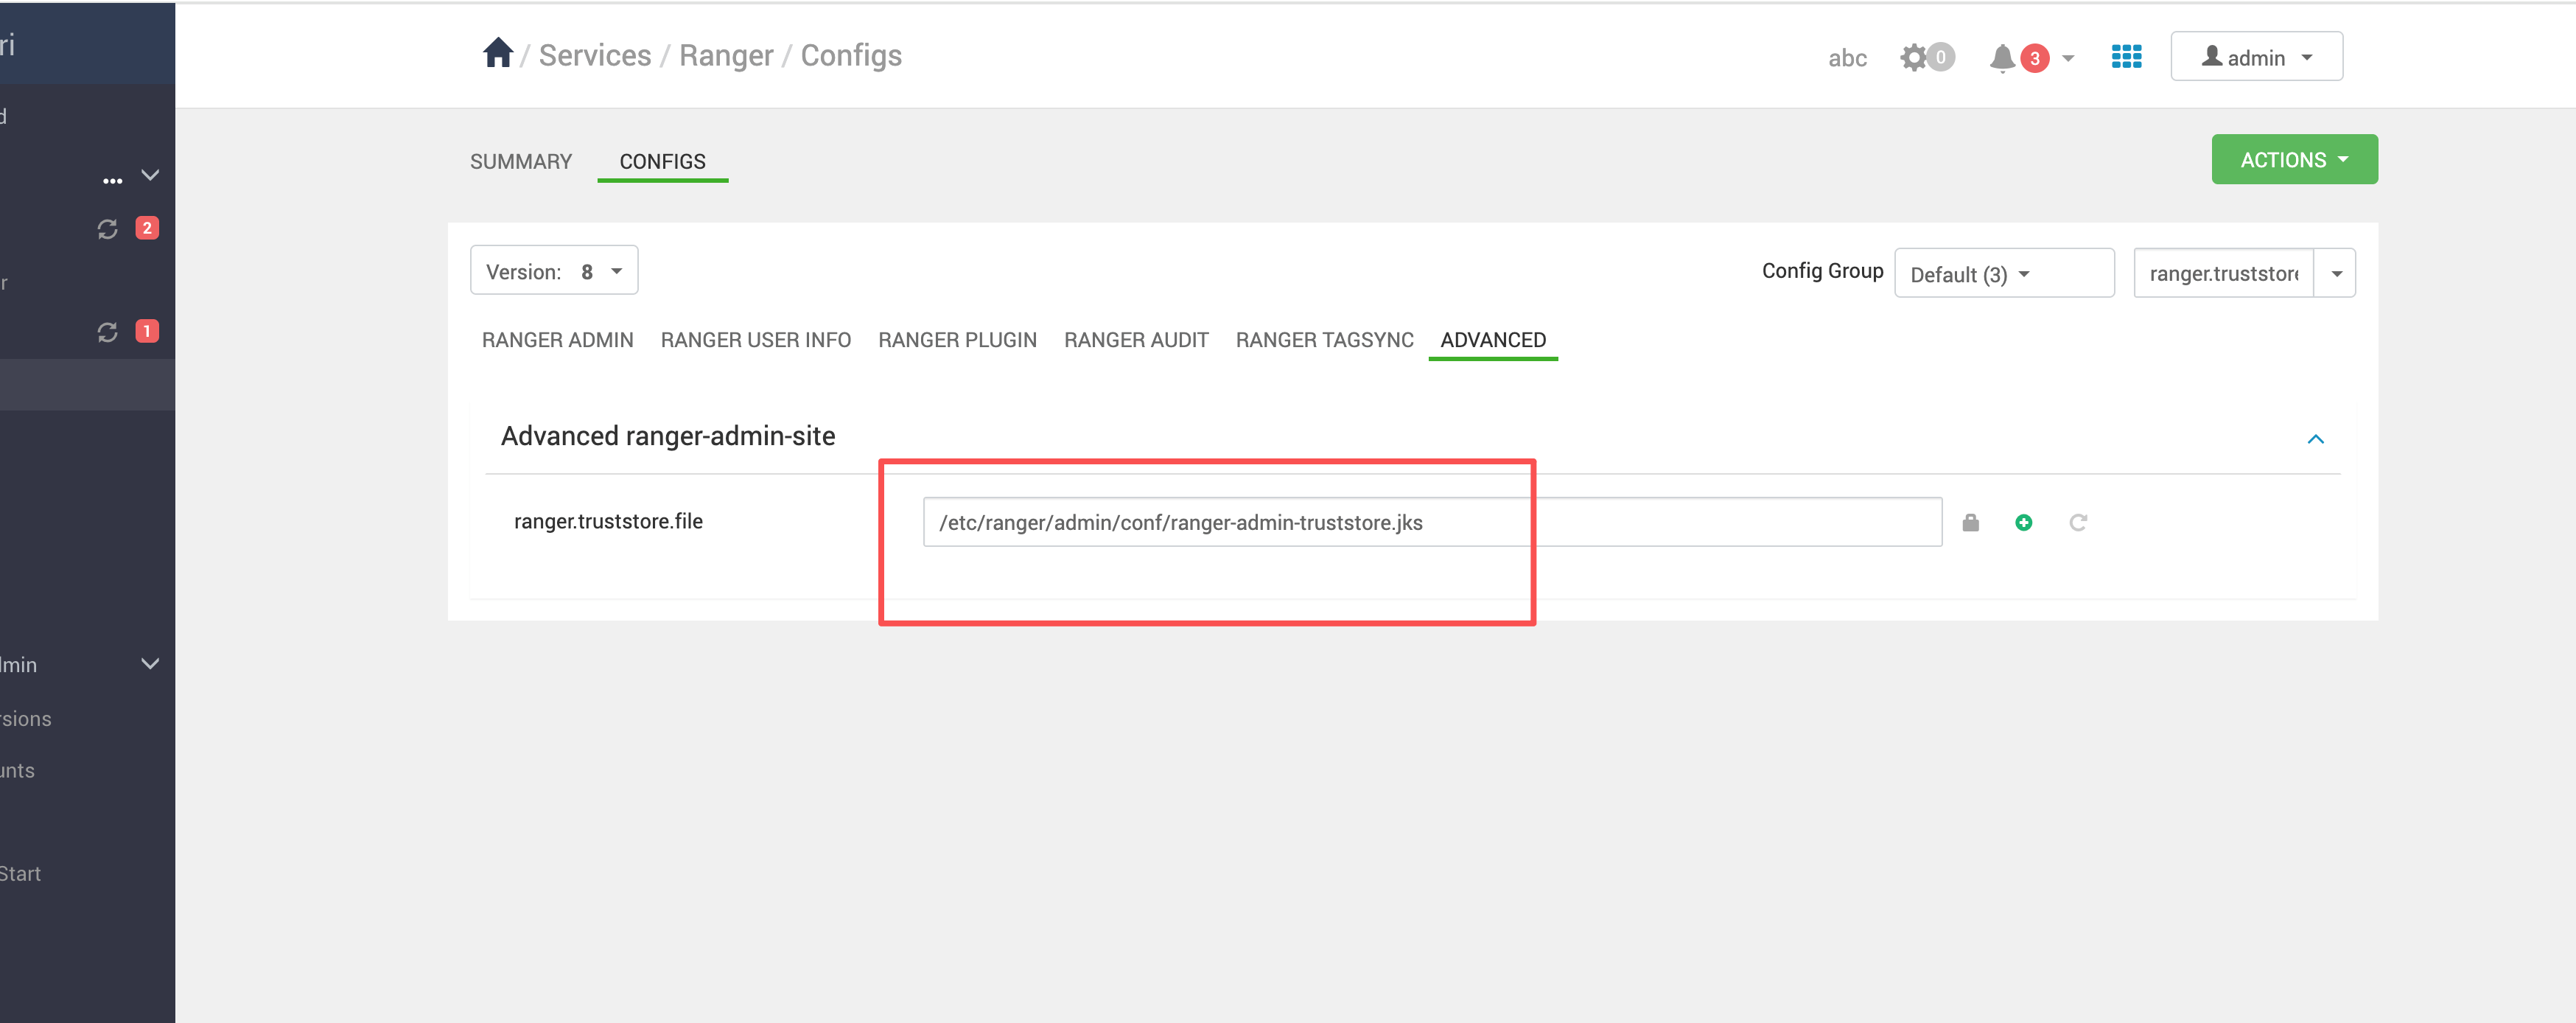Open the views grid icon
This screenshot has height=1023, width=2576.
tap(2126, 57)
